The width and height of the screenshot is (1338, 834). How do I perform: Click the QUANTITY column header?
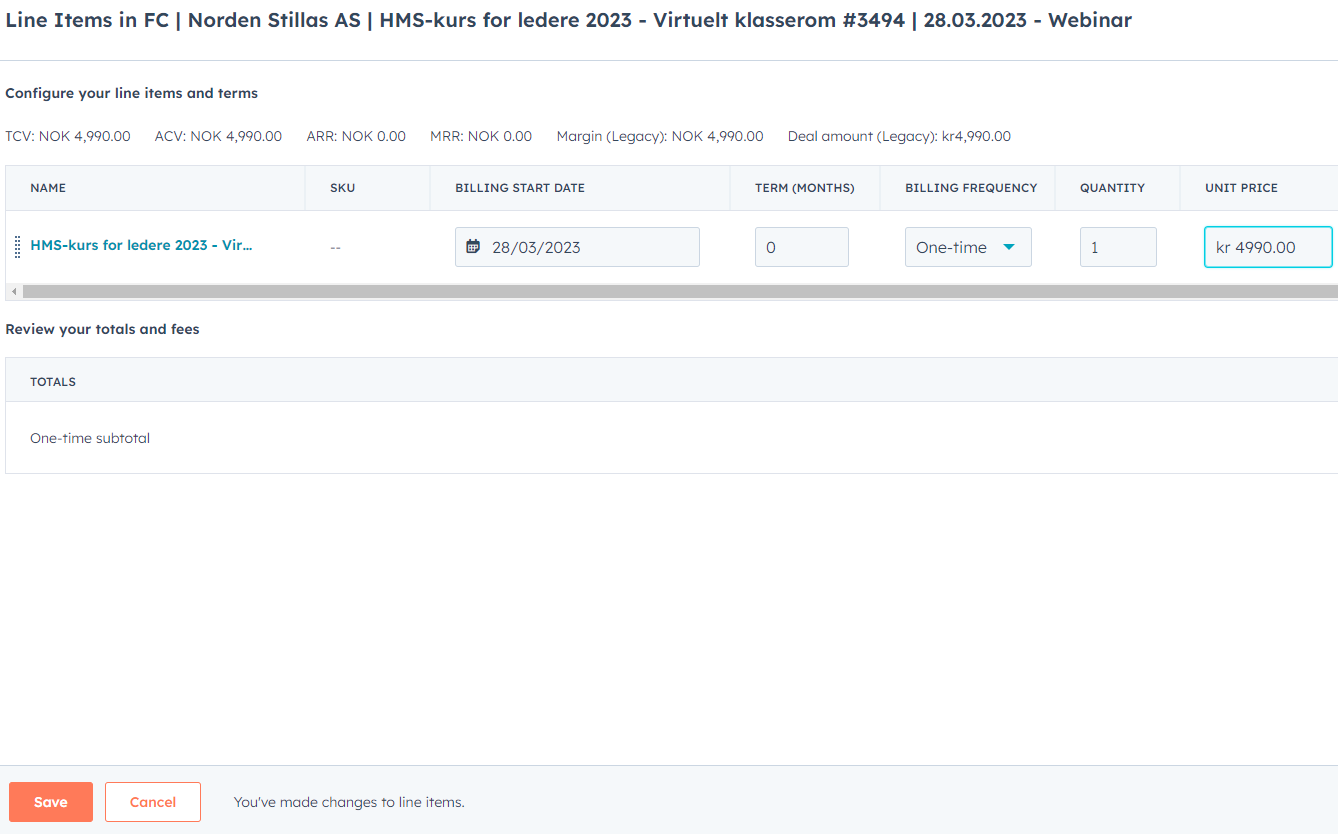click(x=1112, y=188)
